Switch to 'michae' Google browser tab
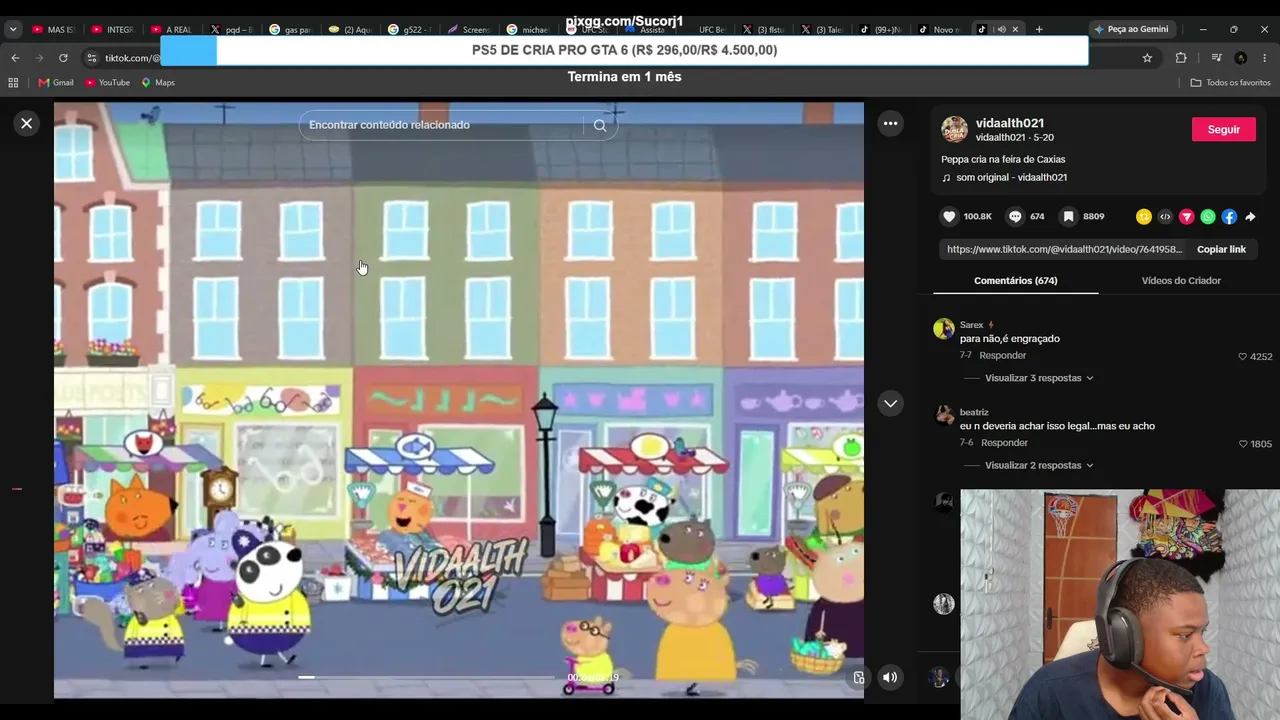 click(x=529, y=29)
